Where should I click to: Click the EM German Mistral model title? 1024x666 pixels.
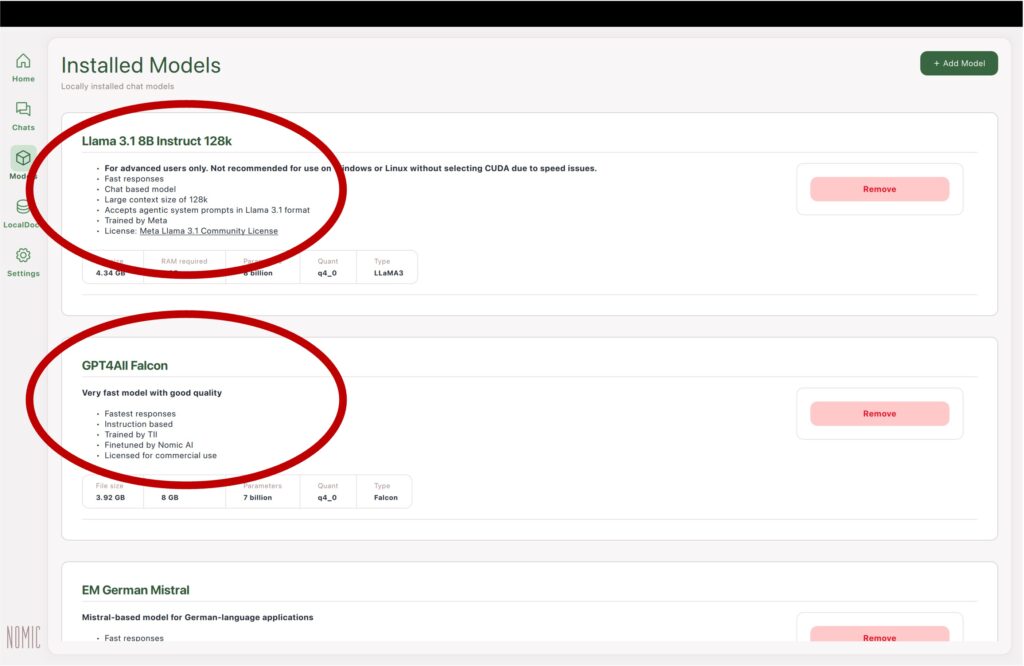click(135, 590)
